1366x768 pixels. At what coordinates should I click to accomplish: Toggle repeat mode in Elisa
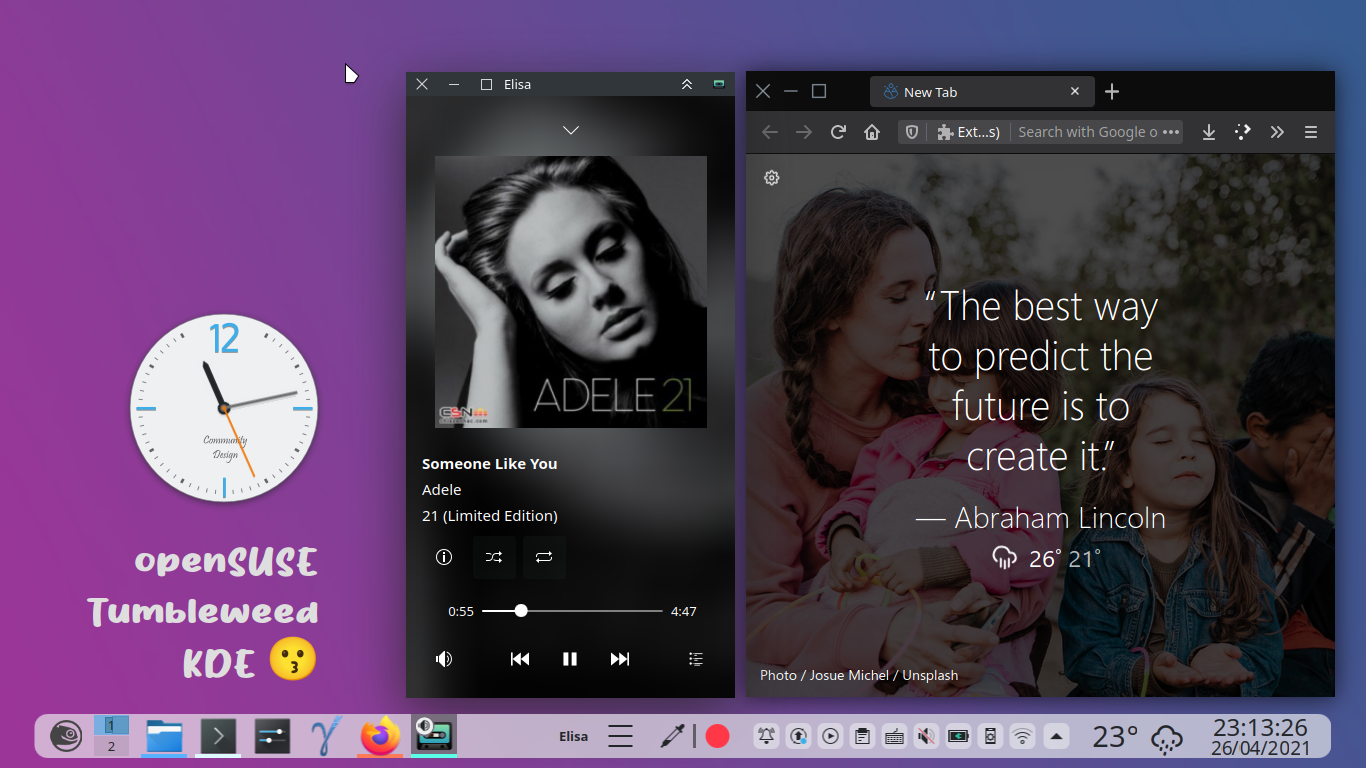click(544, 558)
